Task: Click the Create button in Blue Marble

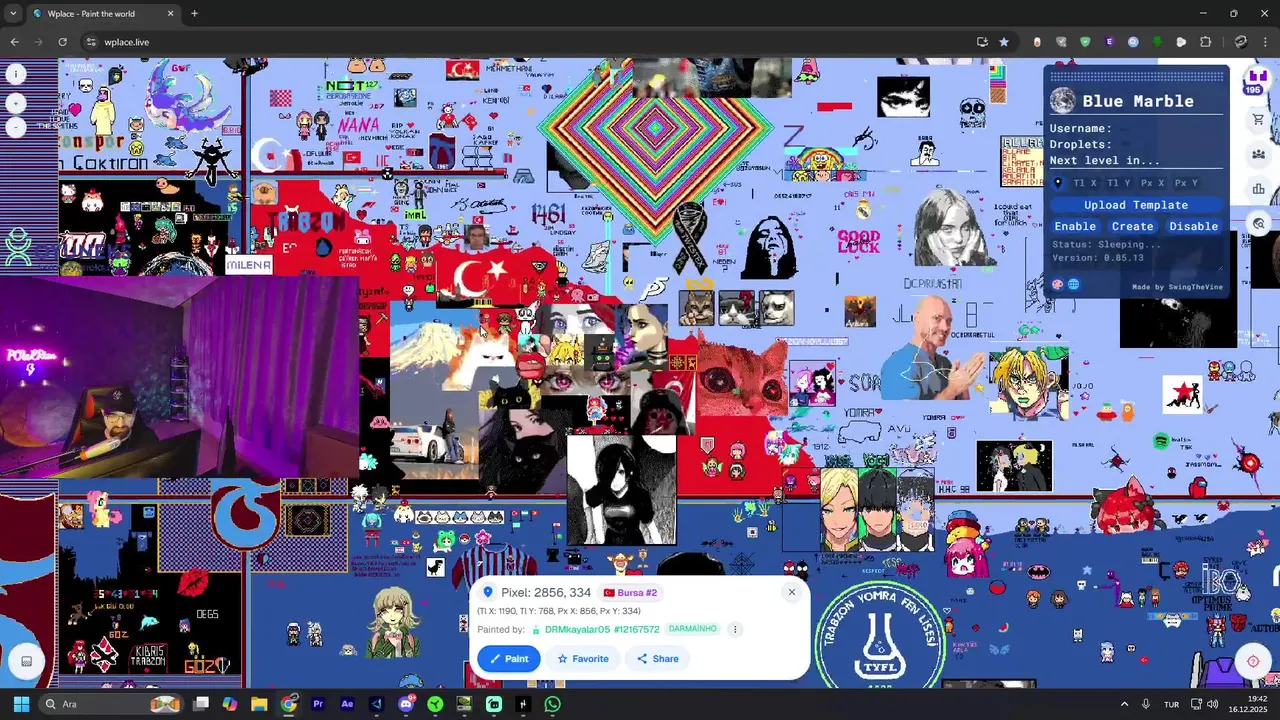Action: point(1132,226)
